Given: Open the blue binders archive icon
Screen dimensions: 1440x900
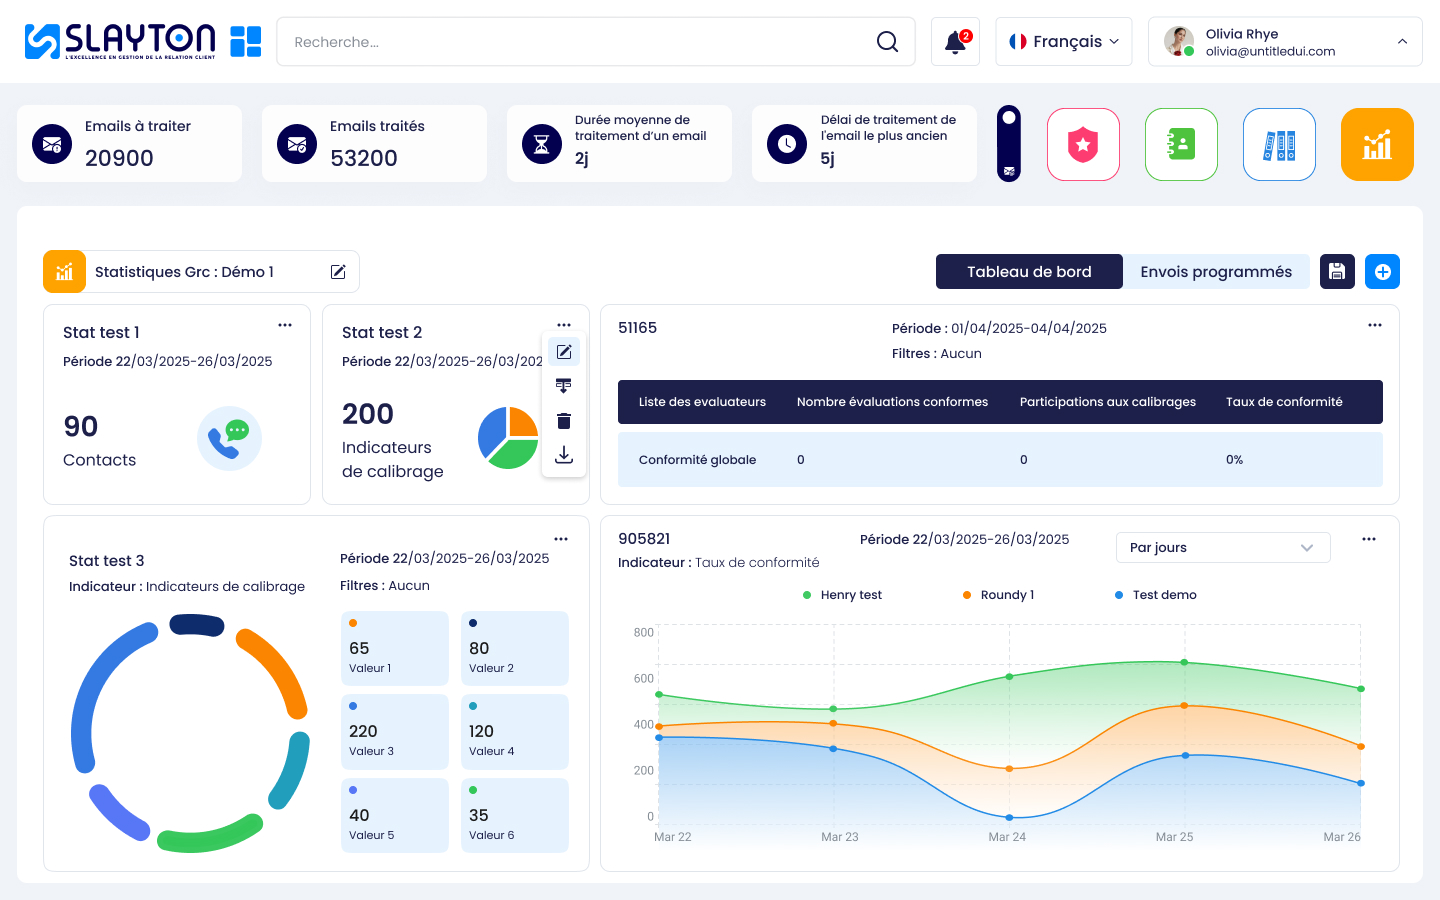Looking at the screenshot, I should (1279, 145).
